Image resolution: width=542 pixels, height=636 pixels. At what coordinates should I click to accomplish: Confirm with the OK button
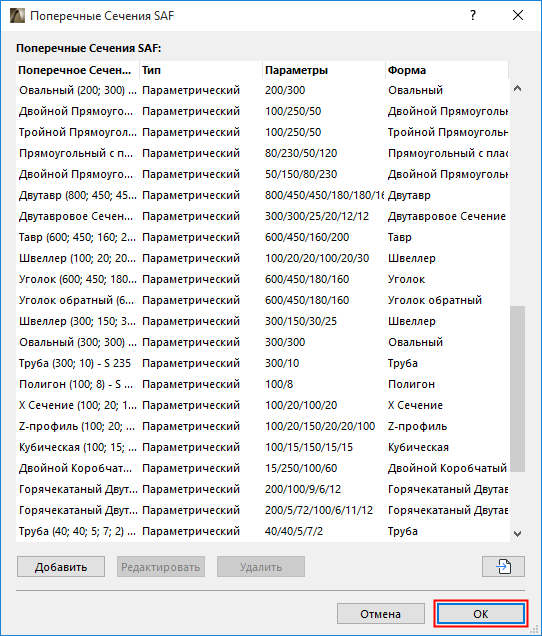tap(481, 614)
